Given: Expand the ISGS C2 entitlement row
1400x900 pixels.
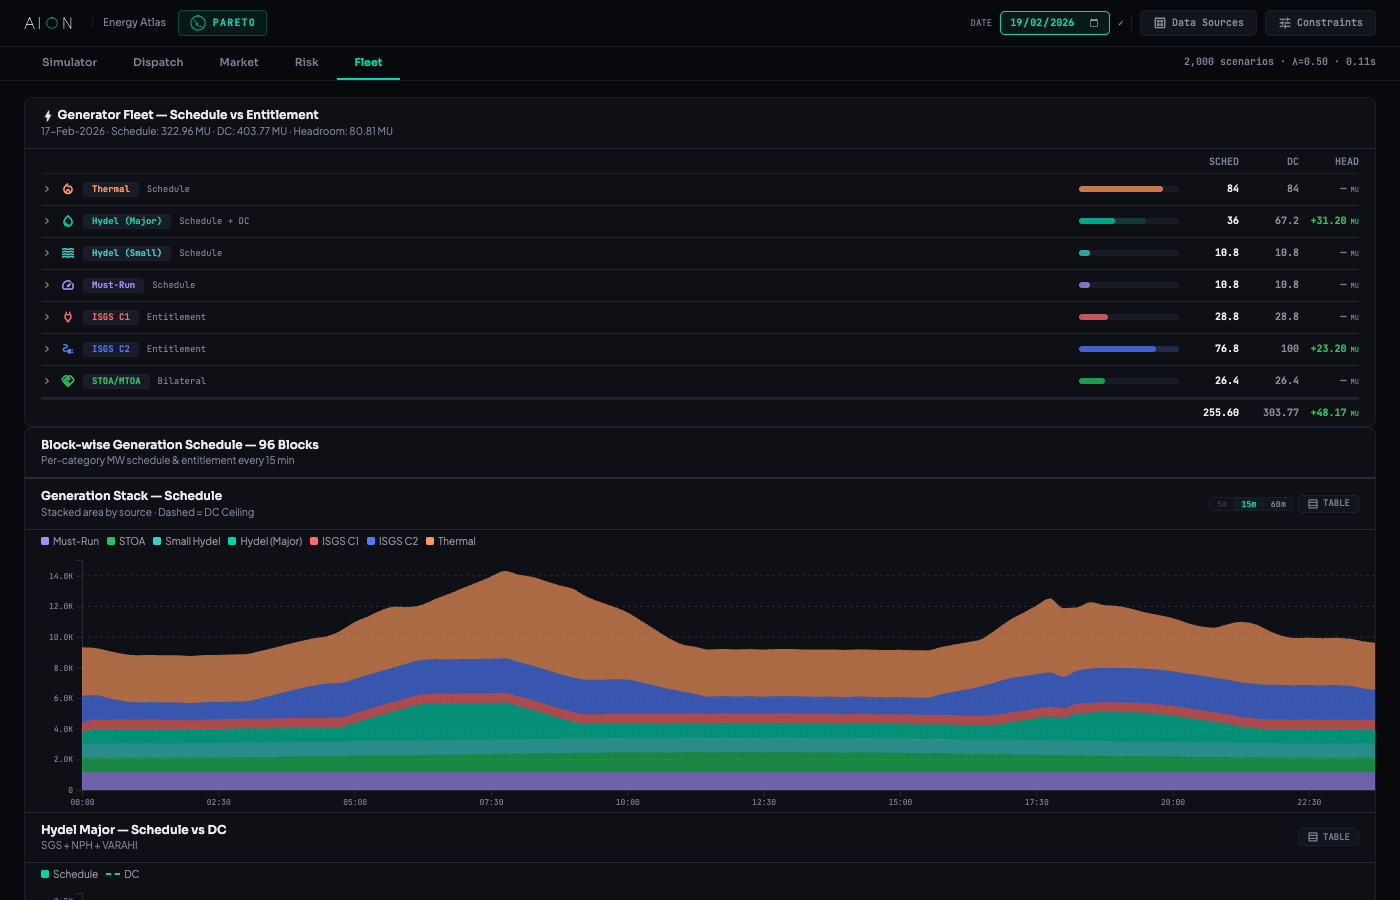Looking at the screenshot, I should tap(46, 348).
